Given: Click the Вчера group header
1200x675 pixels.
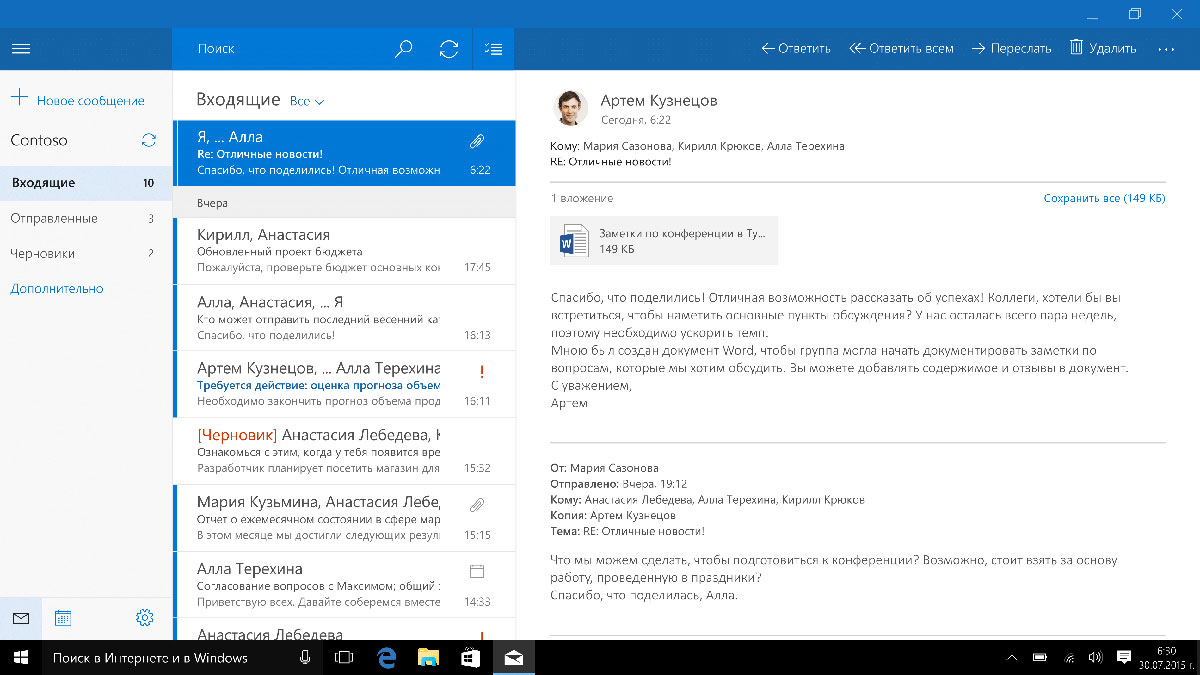Looking at the screenshot, I should [344, 203].
